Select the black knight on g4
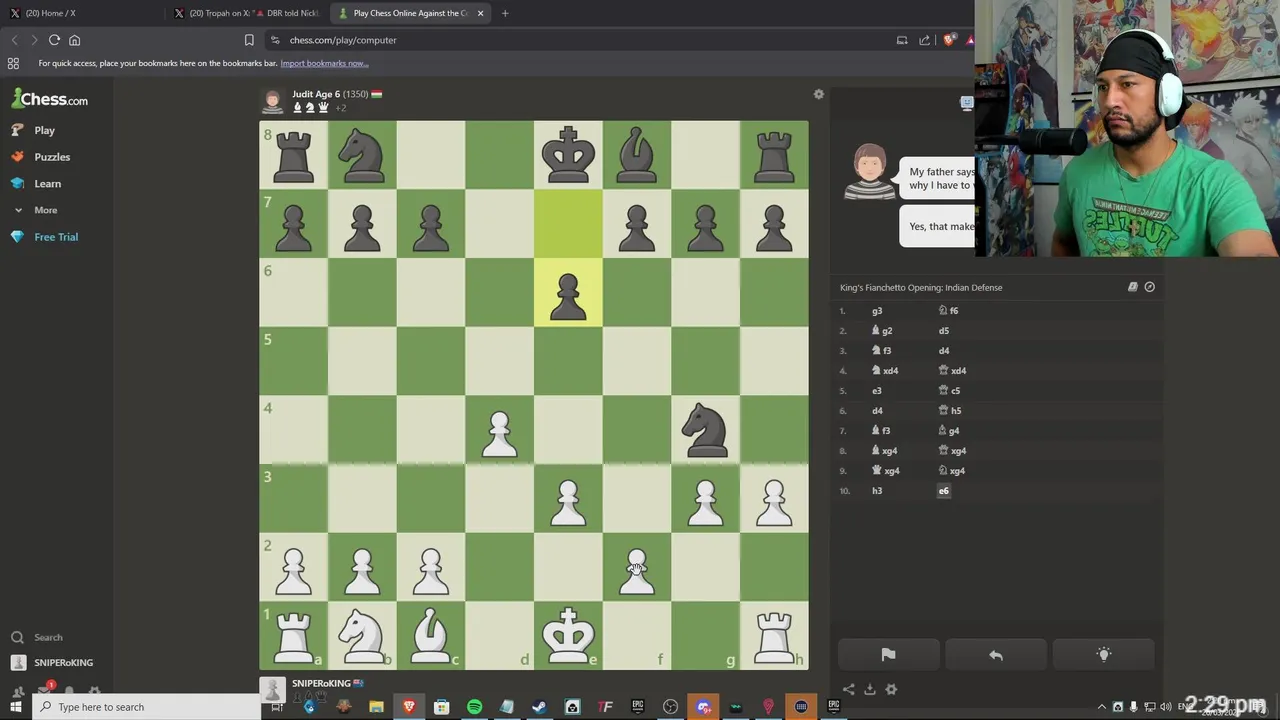This screenshot has height=720, width=1280. [706, 430]
